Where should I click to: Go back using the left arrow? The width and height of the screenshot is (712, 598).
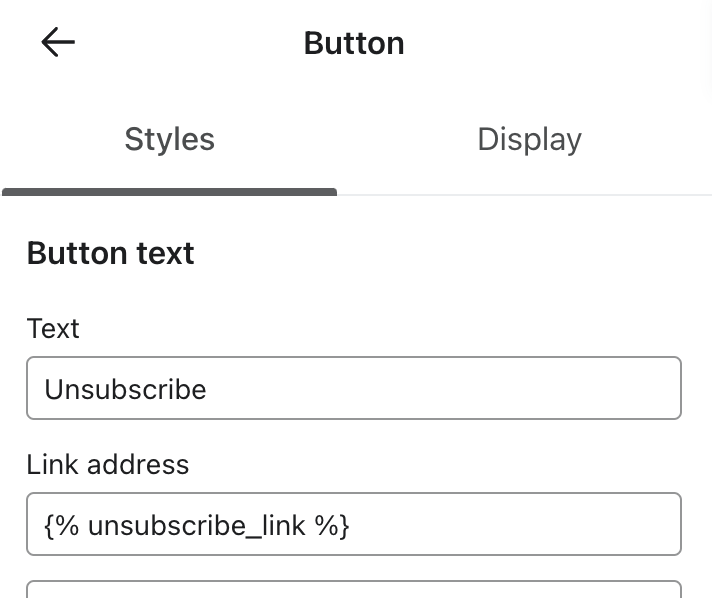click(x=58, y=42)
